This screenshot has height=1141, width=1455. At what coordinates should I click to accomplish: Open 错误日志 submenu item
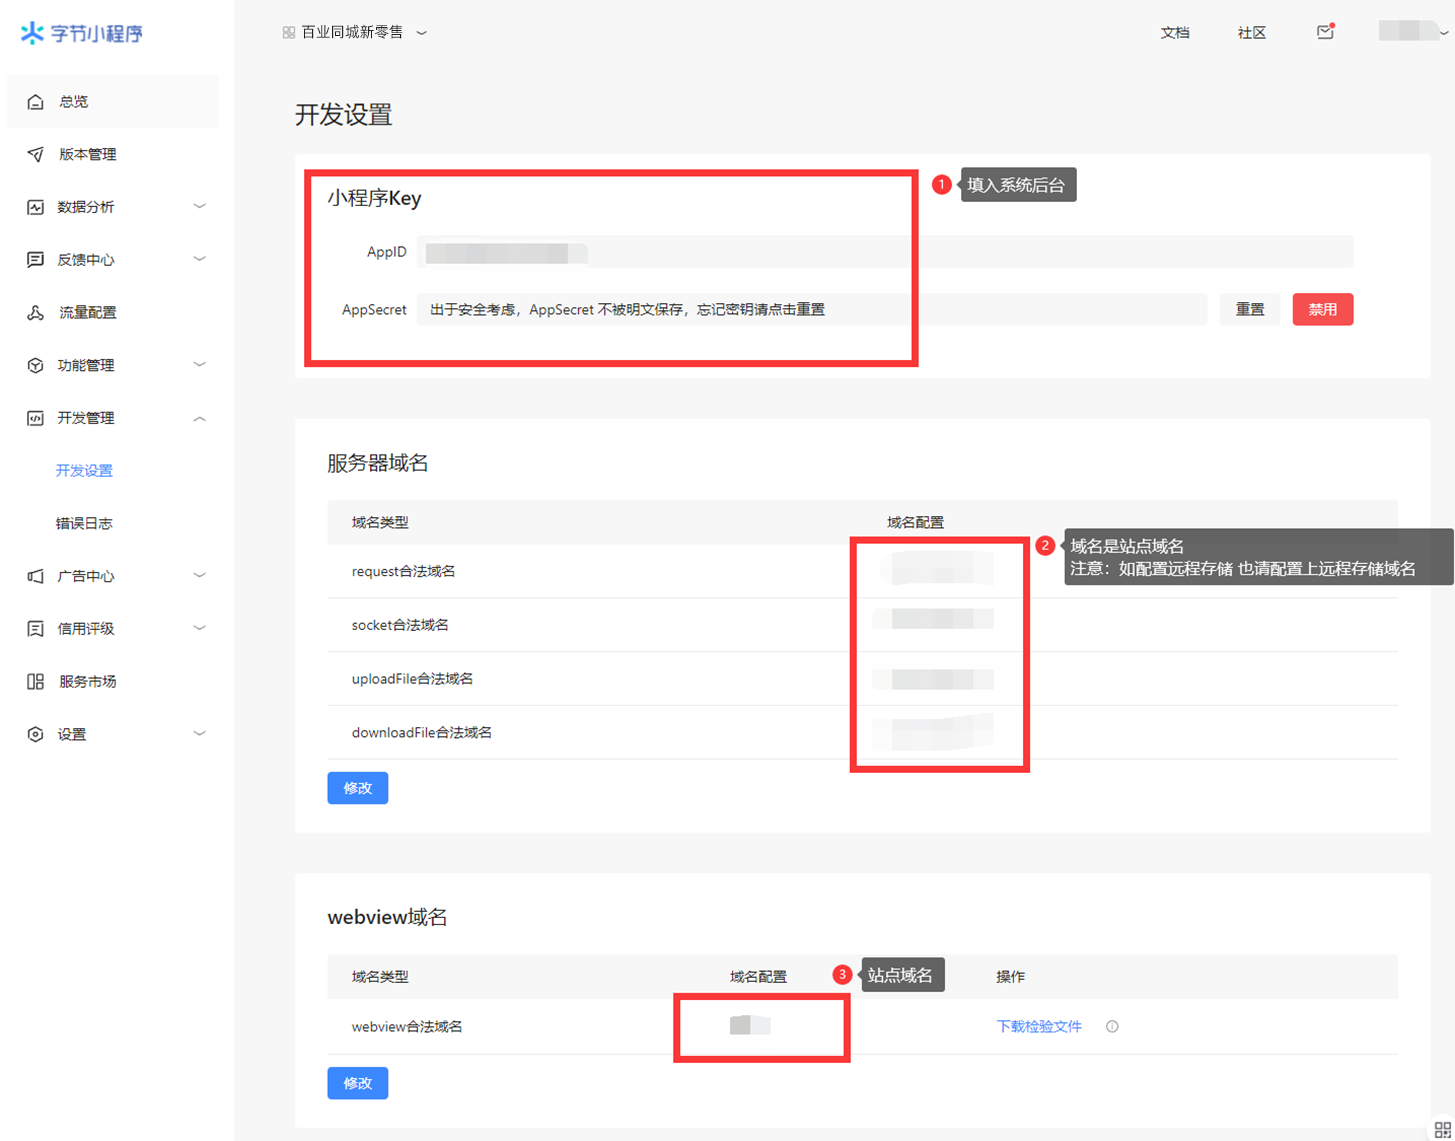click(84, 523)
